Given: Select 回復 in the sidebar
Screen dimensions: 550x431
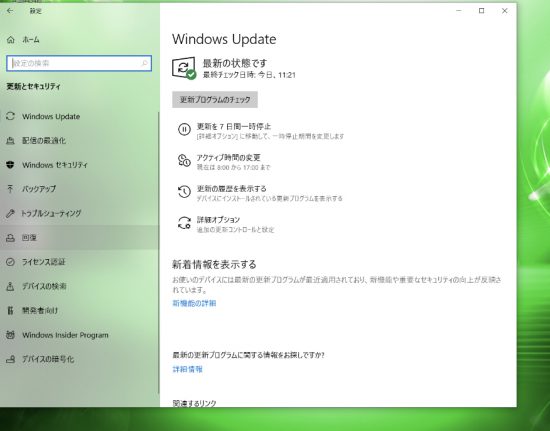Looking at the screenshot, I should (x=79, y=238).
